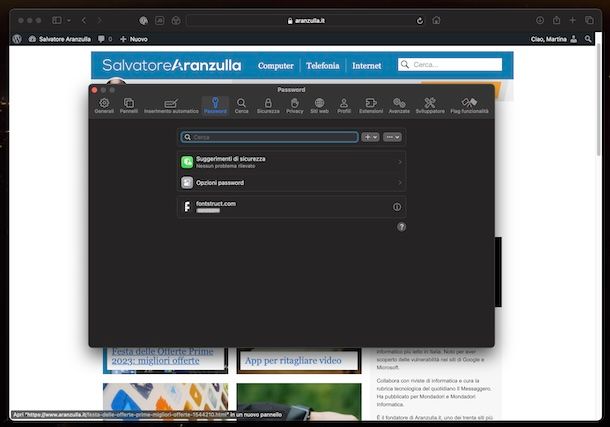Screen dimensions: 610x427
Task: Open a new Safari tab
Action: [x=572, y=20]
